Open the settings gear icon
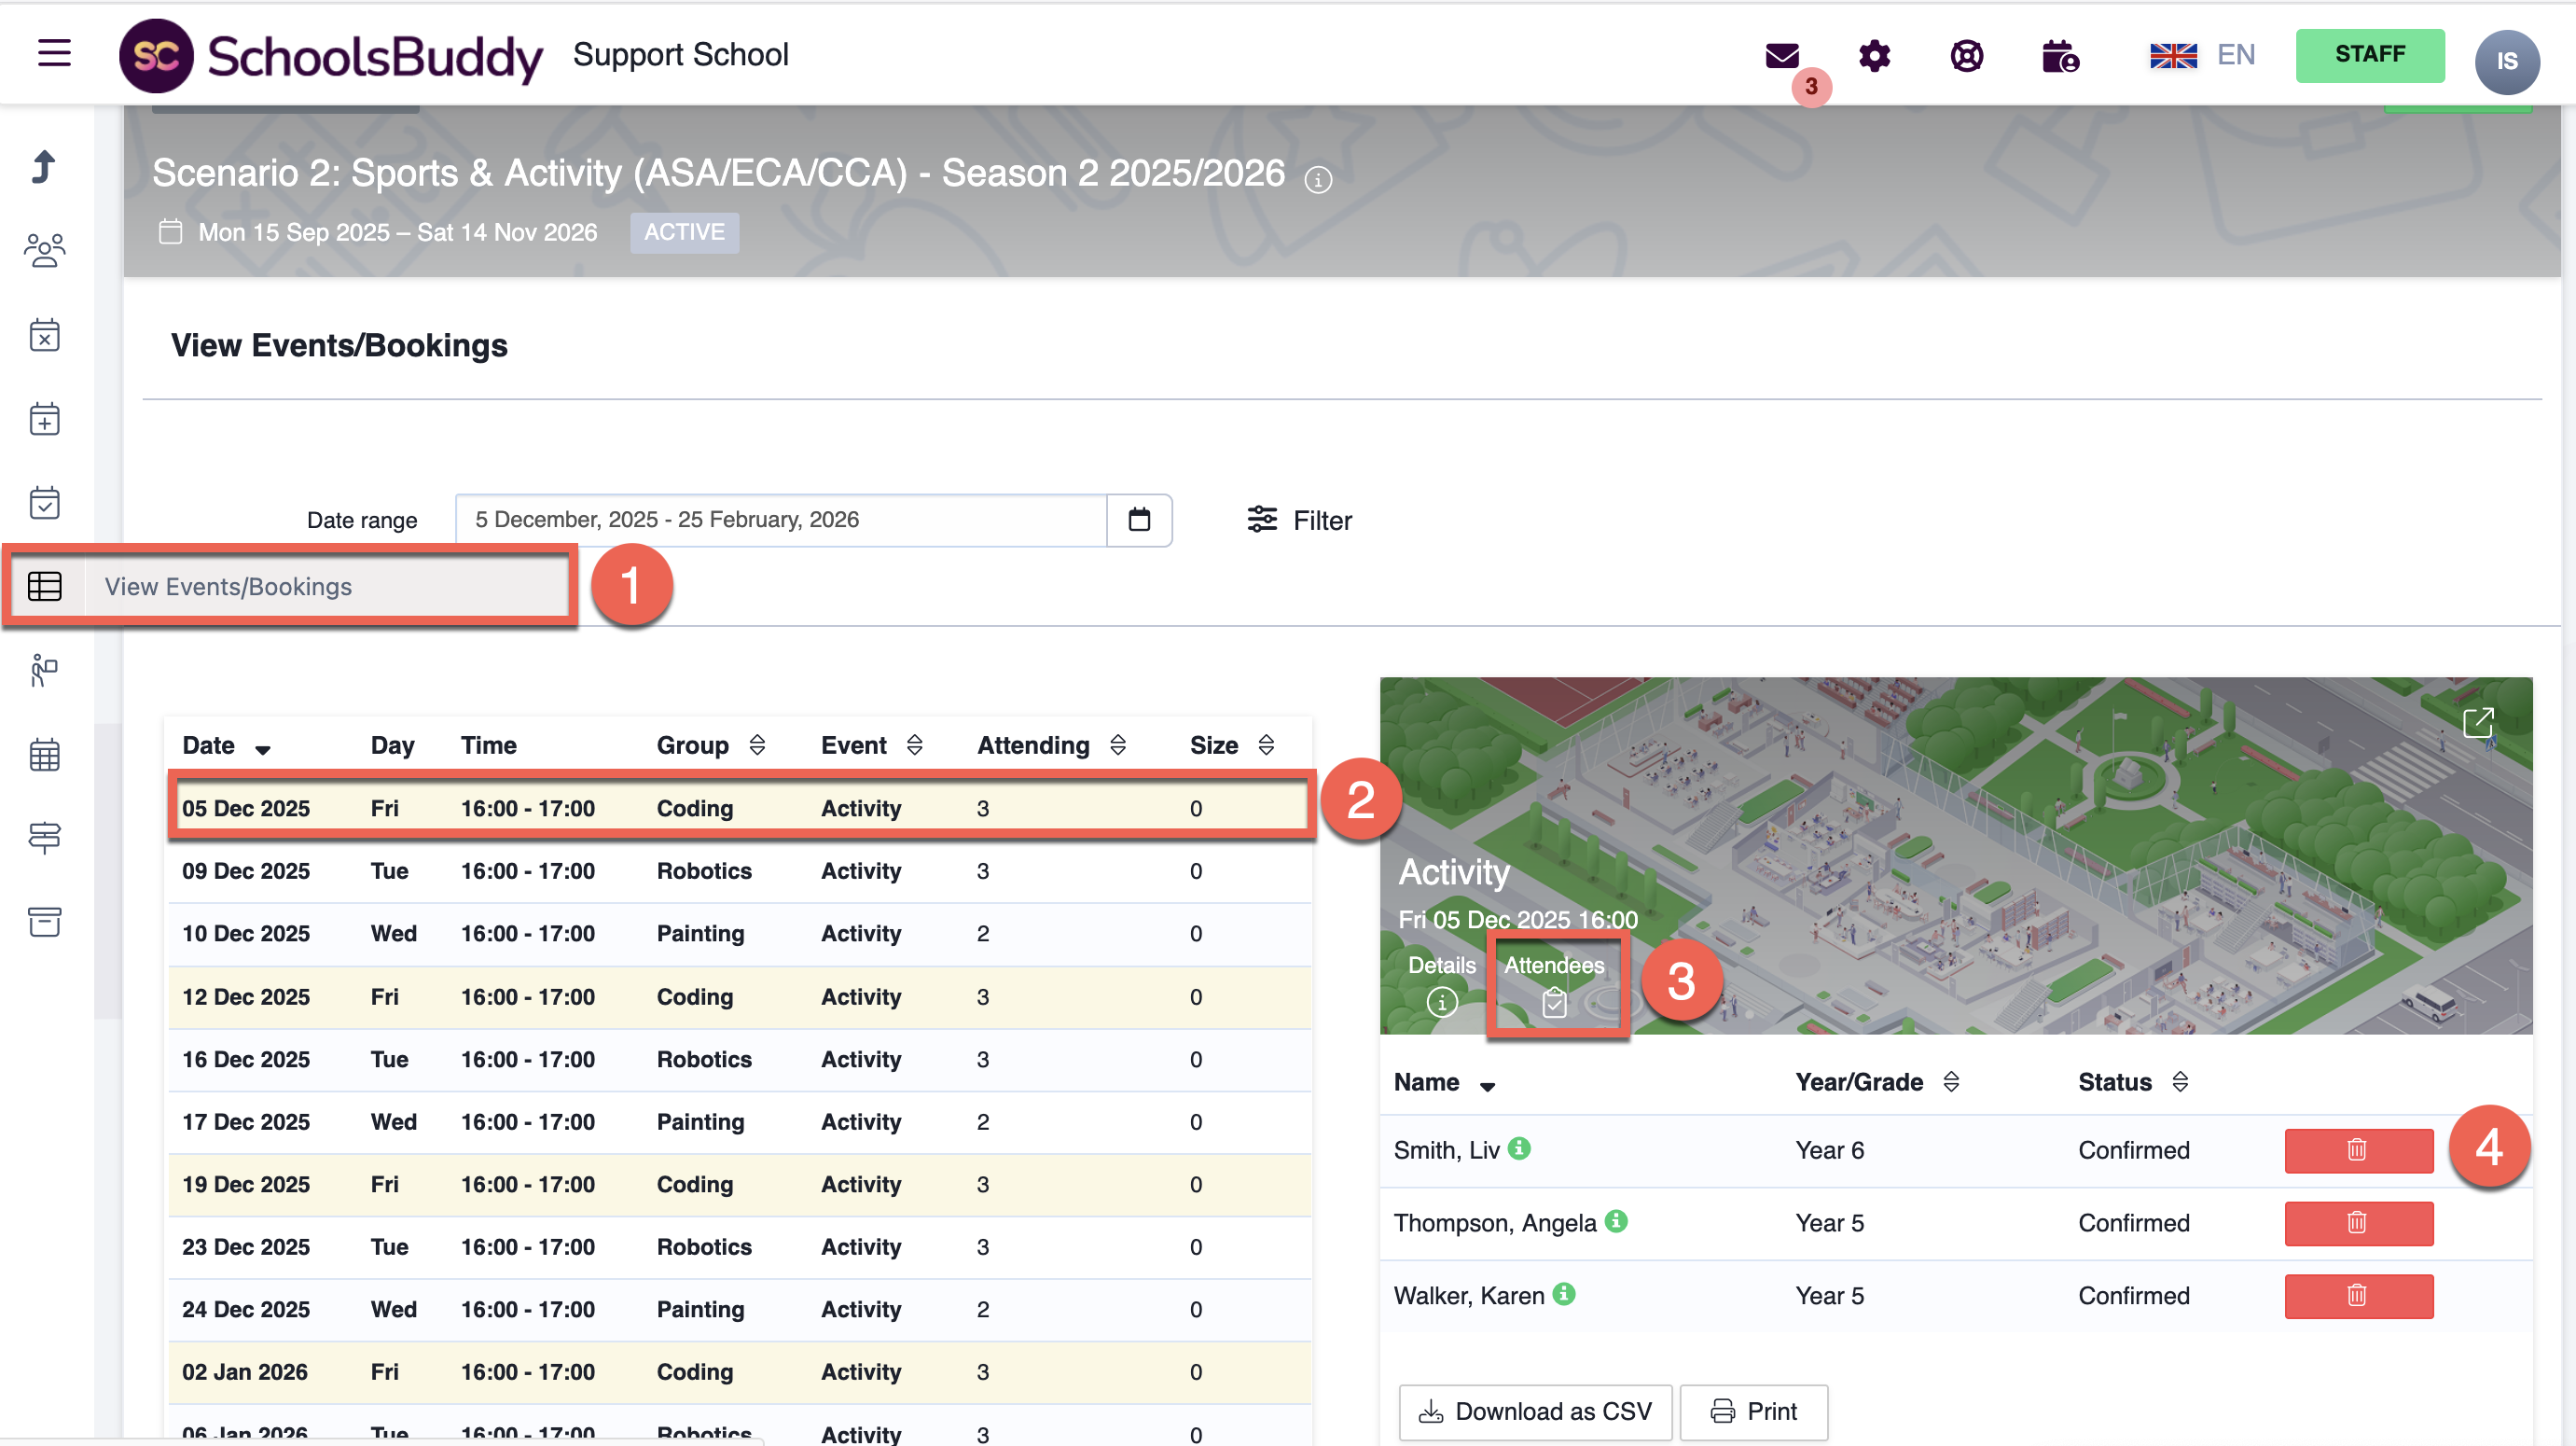Image resolution: width=2576 pixels, height=1446 pixels. click(x=1874, y=55)
